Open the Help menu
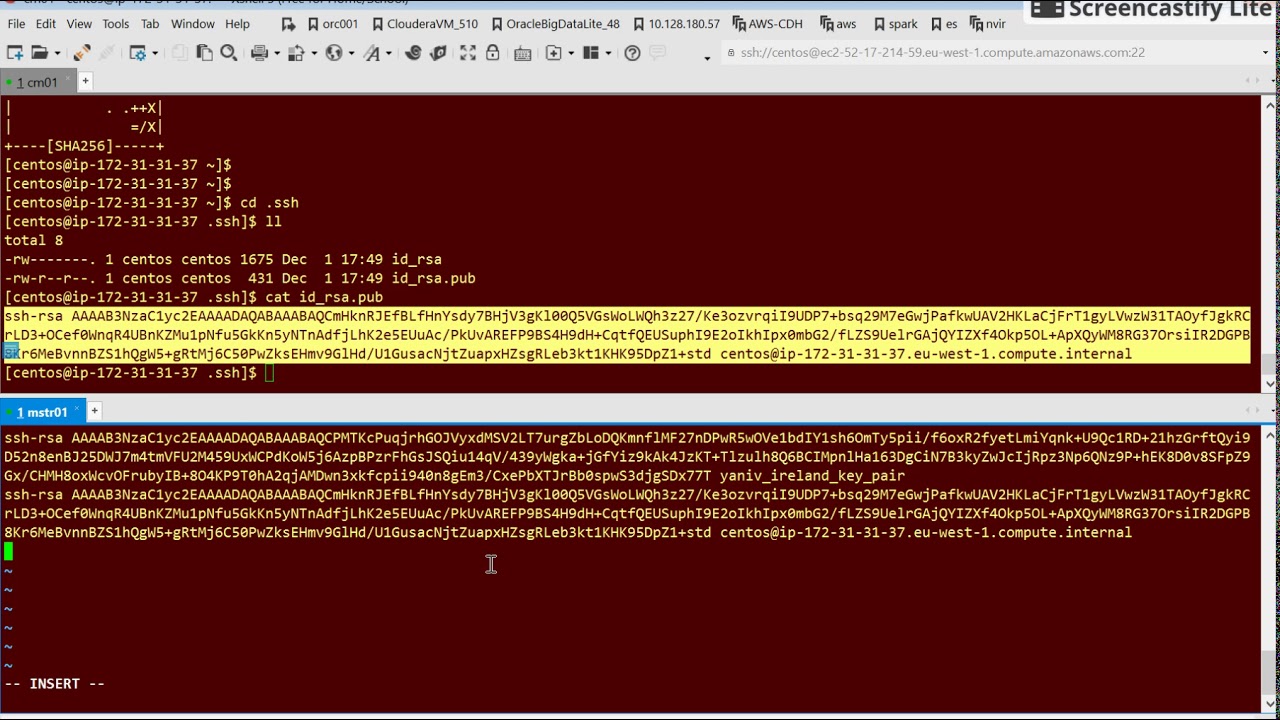The image size is (1280, 720). (237, 23)
